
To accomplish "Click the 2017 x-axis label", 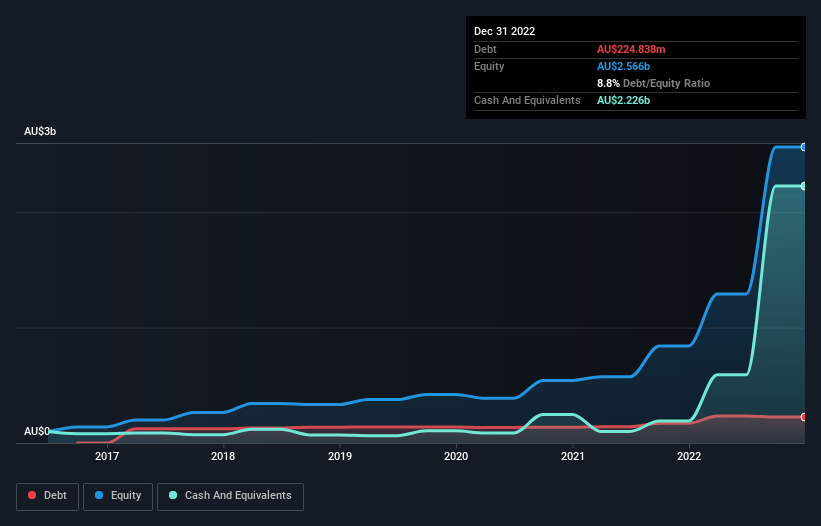I will click(x=107, y=456).
